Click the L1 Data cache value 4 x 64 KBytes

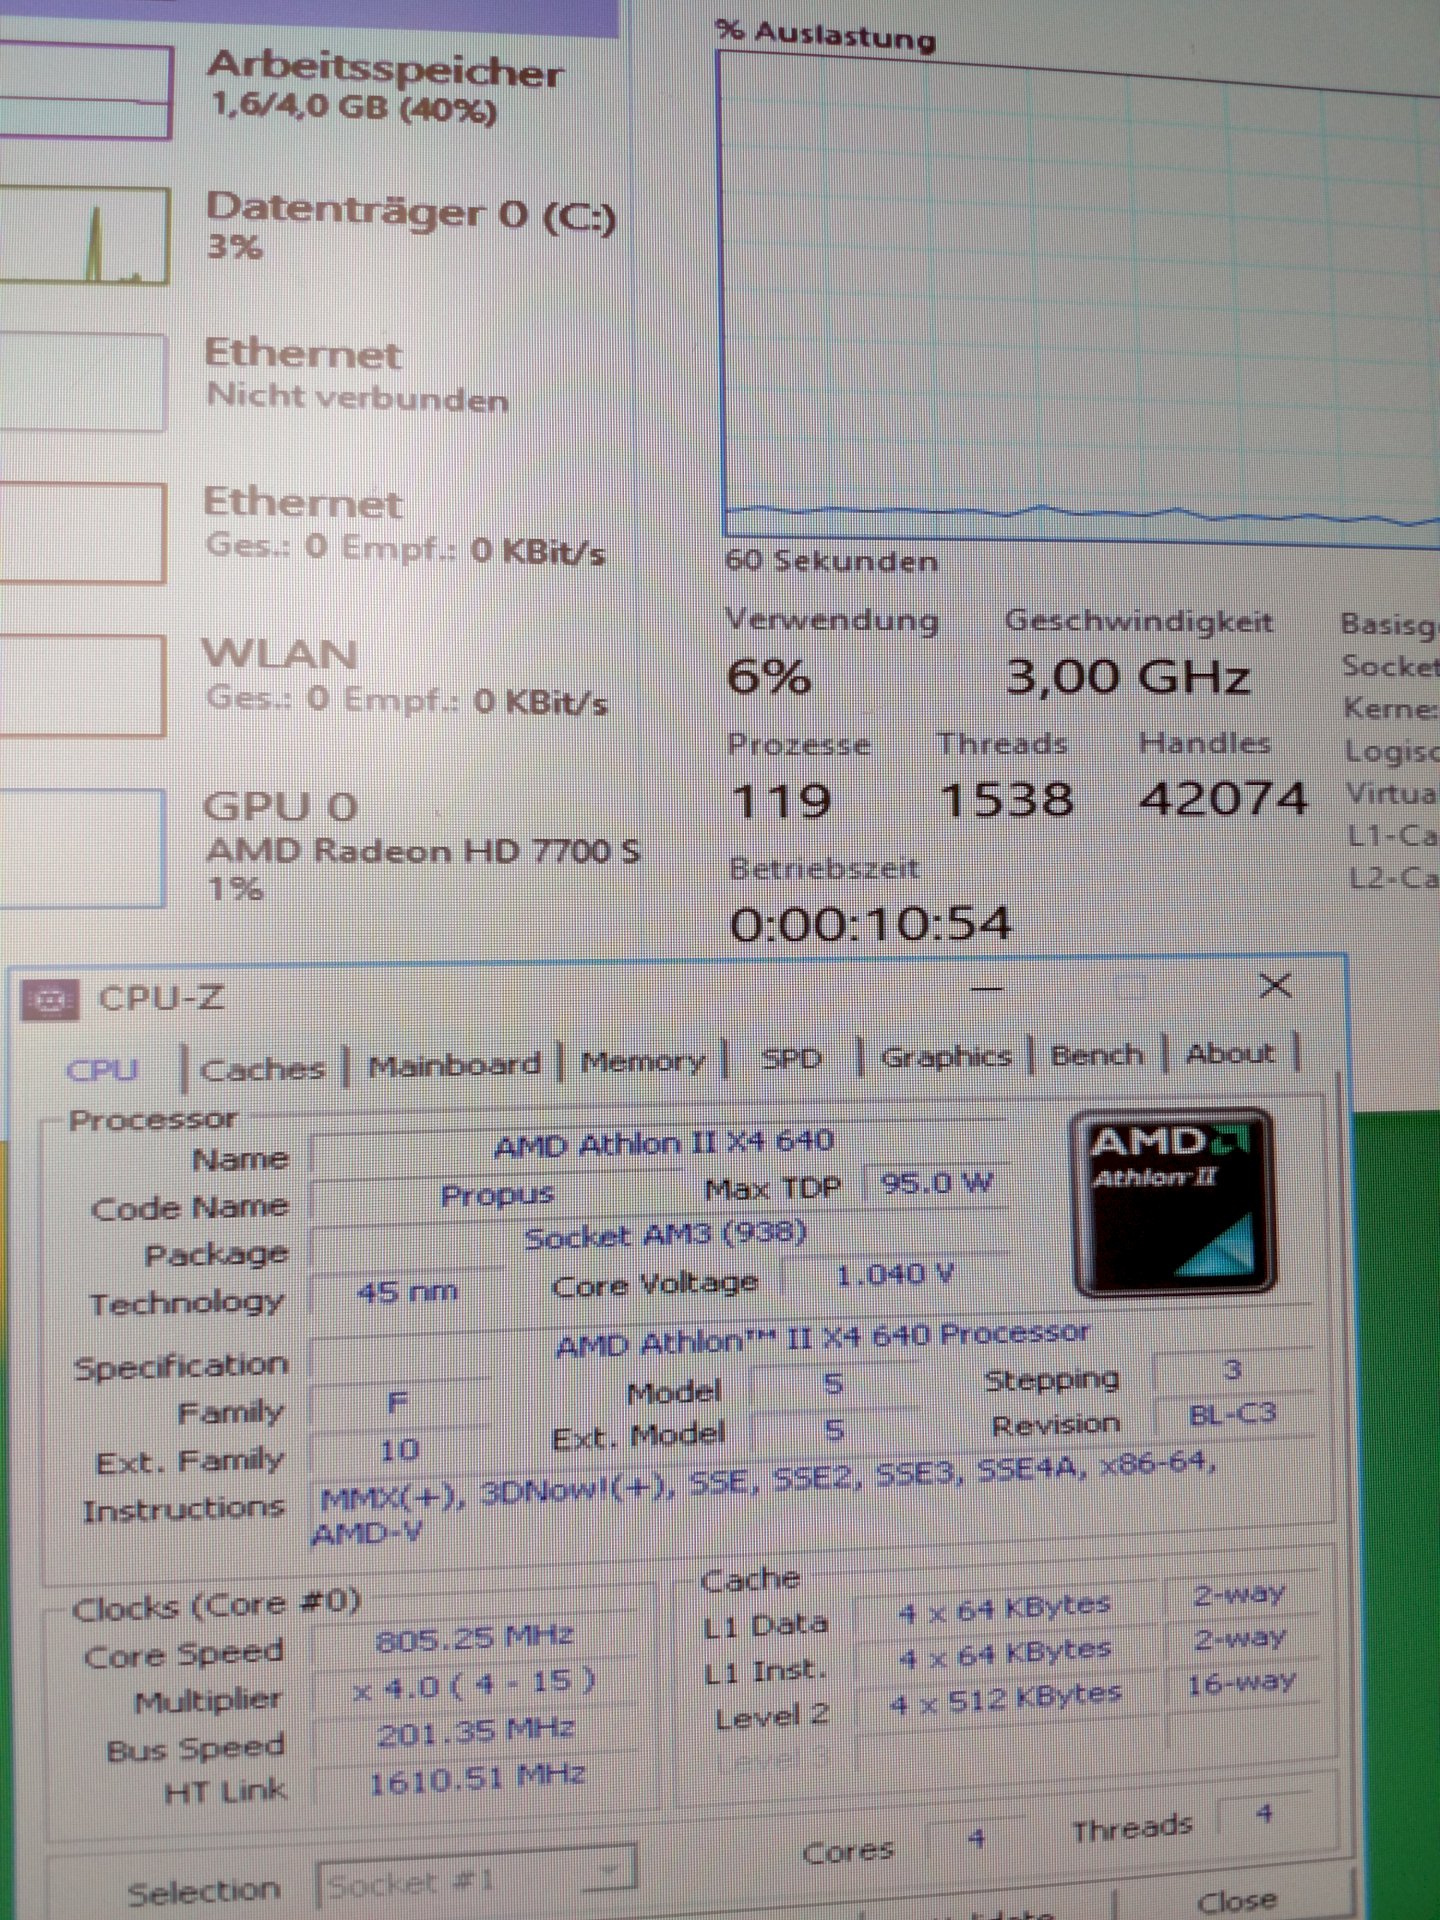(1005, 1610)
